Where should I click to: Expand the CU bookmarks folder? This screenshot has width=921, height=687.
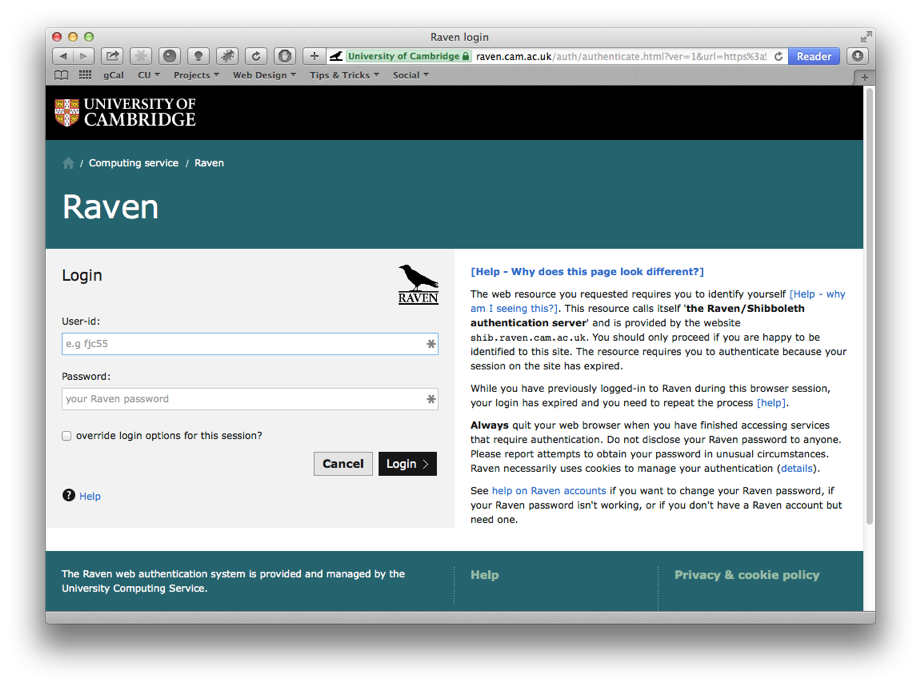point(149,75)
